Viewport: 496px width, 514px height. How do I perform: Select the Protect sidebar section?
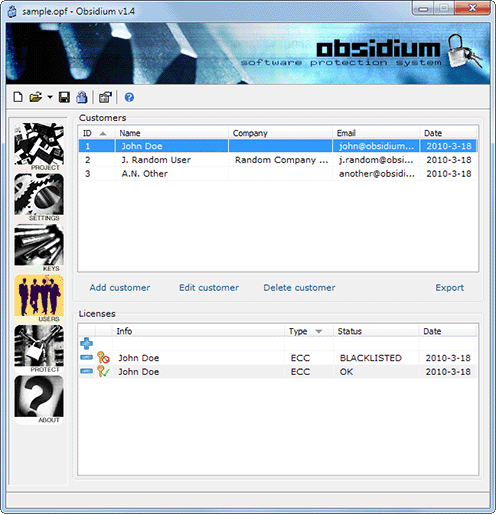click(x=39, y=349)
